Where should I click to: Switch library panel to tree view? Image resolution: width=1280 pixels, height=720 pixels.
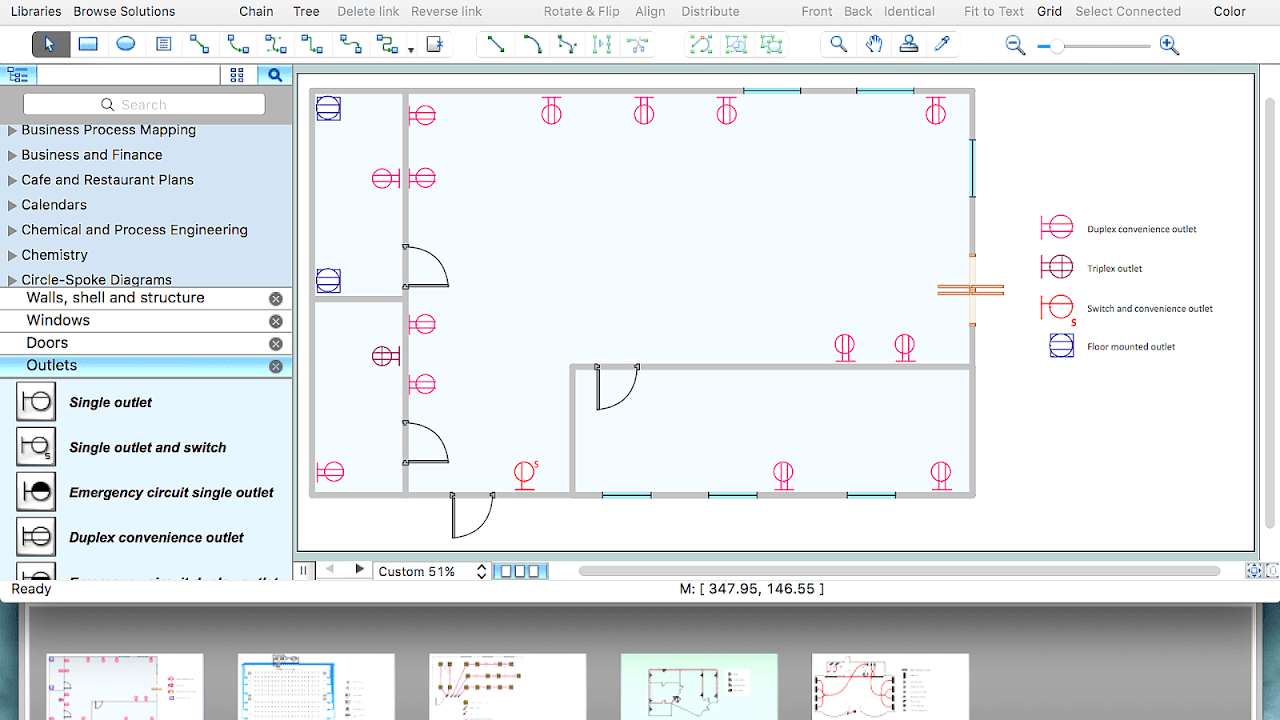18,75
